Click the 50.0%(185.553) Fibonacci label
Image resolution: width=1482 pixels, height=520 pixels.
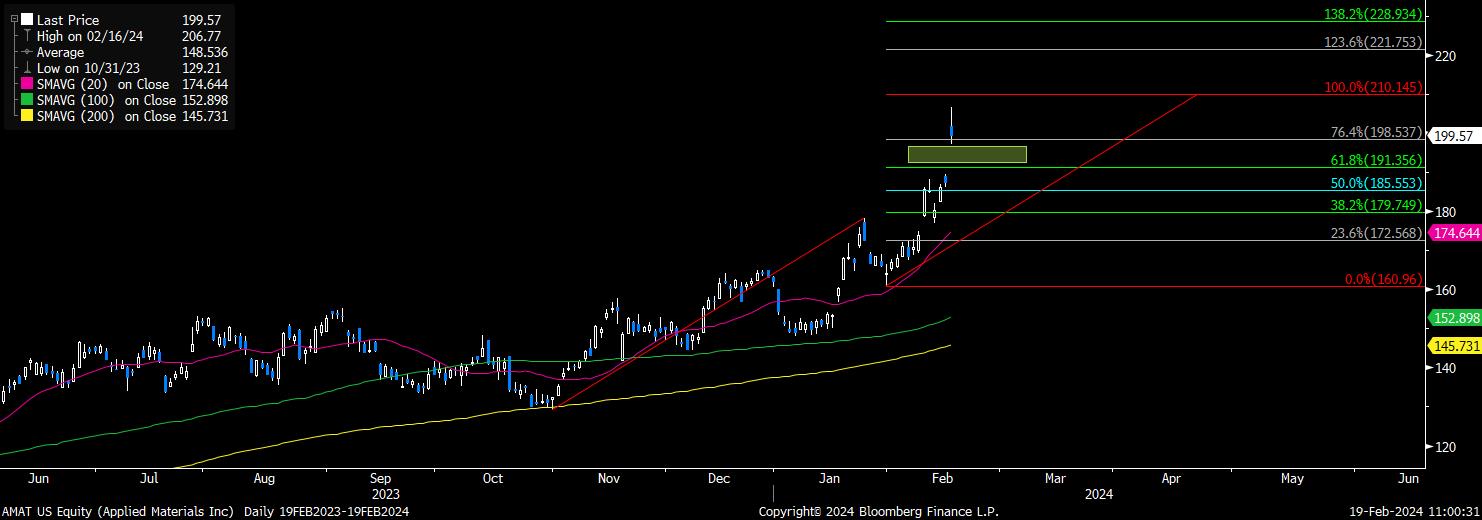1376,184
